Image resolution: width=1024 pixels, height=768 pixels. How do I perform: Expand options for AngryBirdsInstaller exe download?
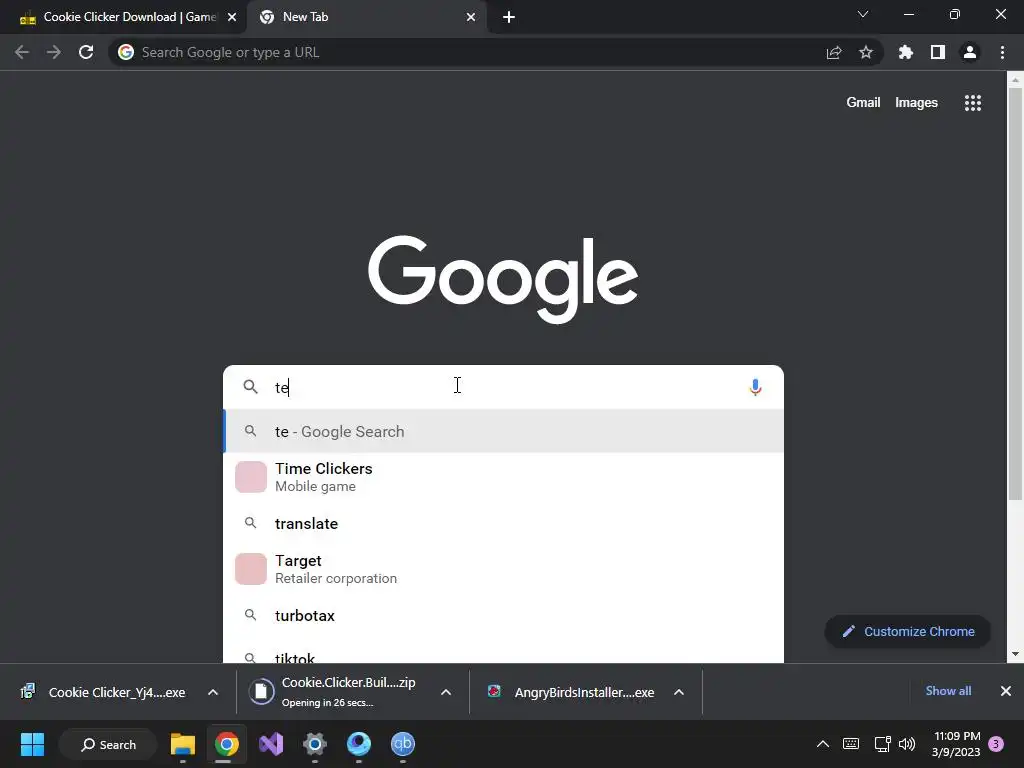(679, 692)
